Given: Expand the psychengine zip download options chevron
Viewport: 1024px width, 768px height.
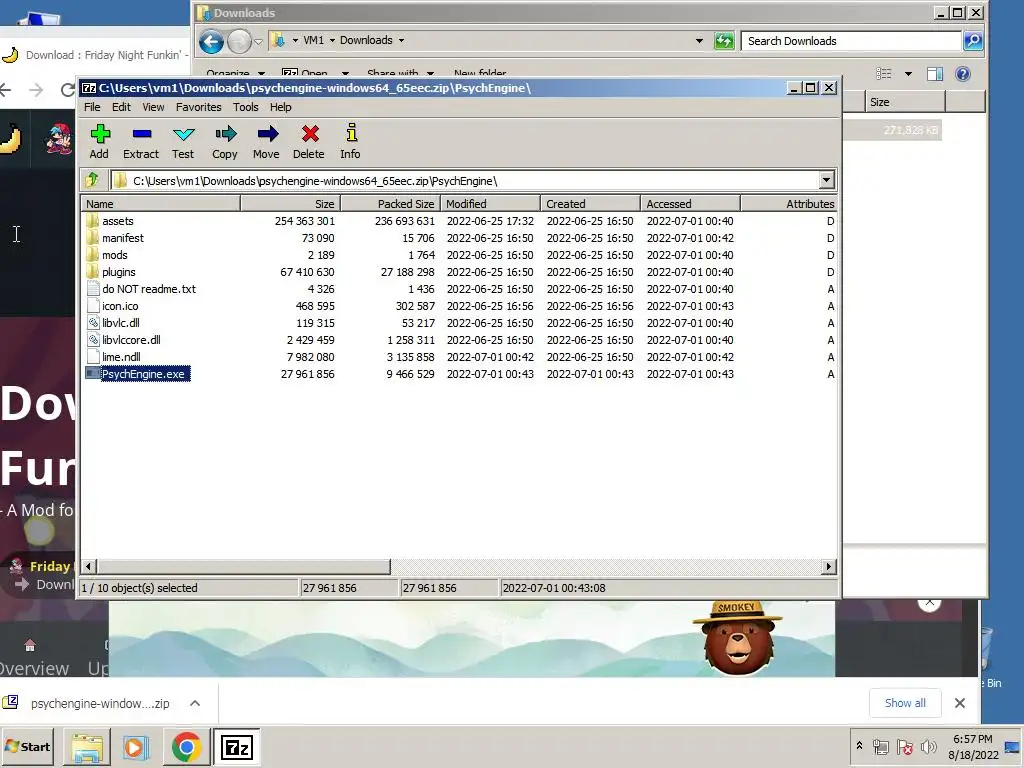Looking at the screenshot, I should tap(195, 703).
